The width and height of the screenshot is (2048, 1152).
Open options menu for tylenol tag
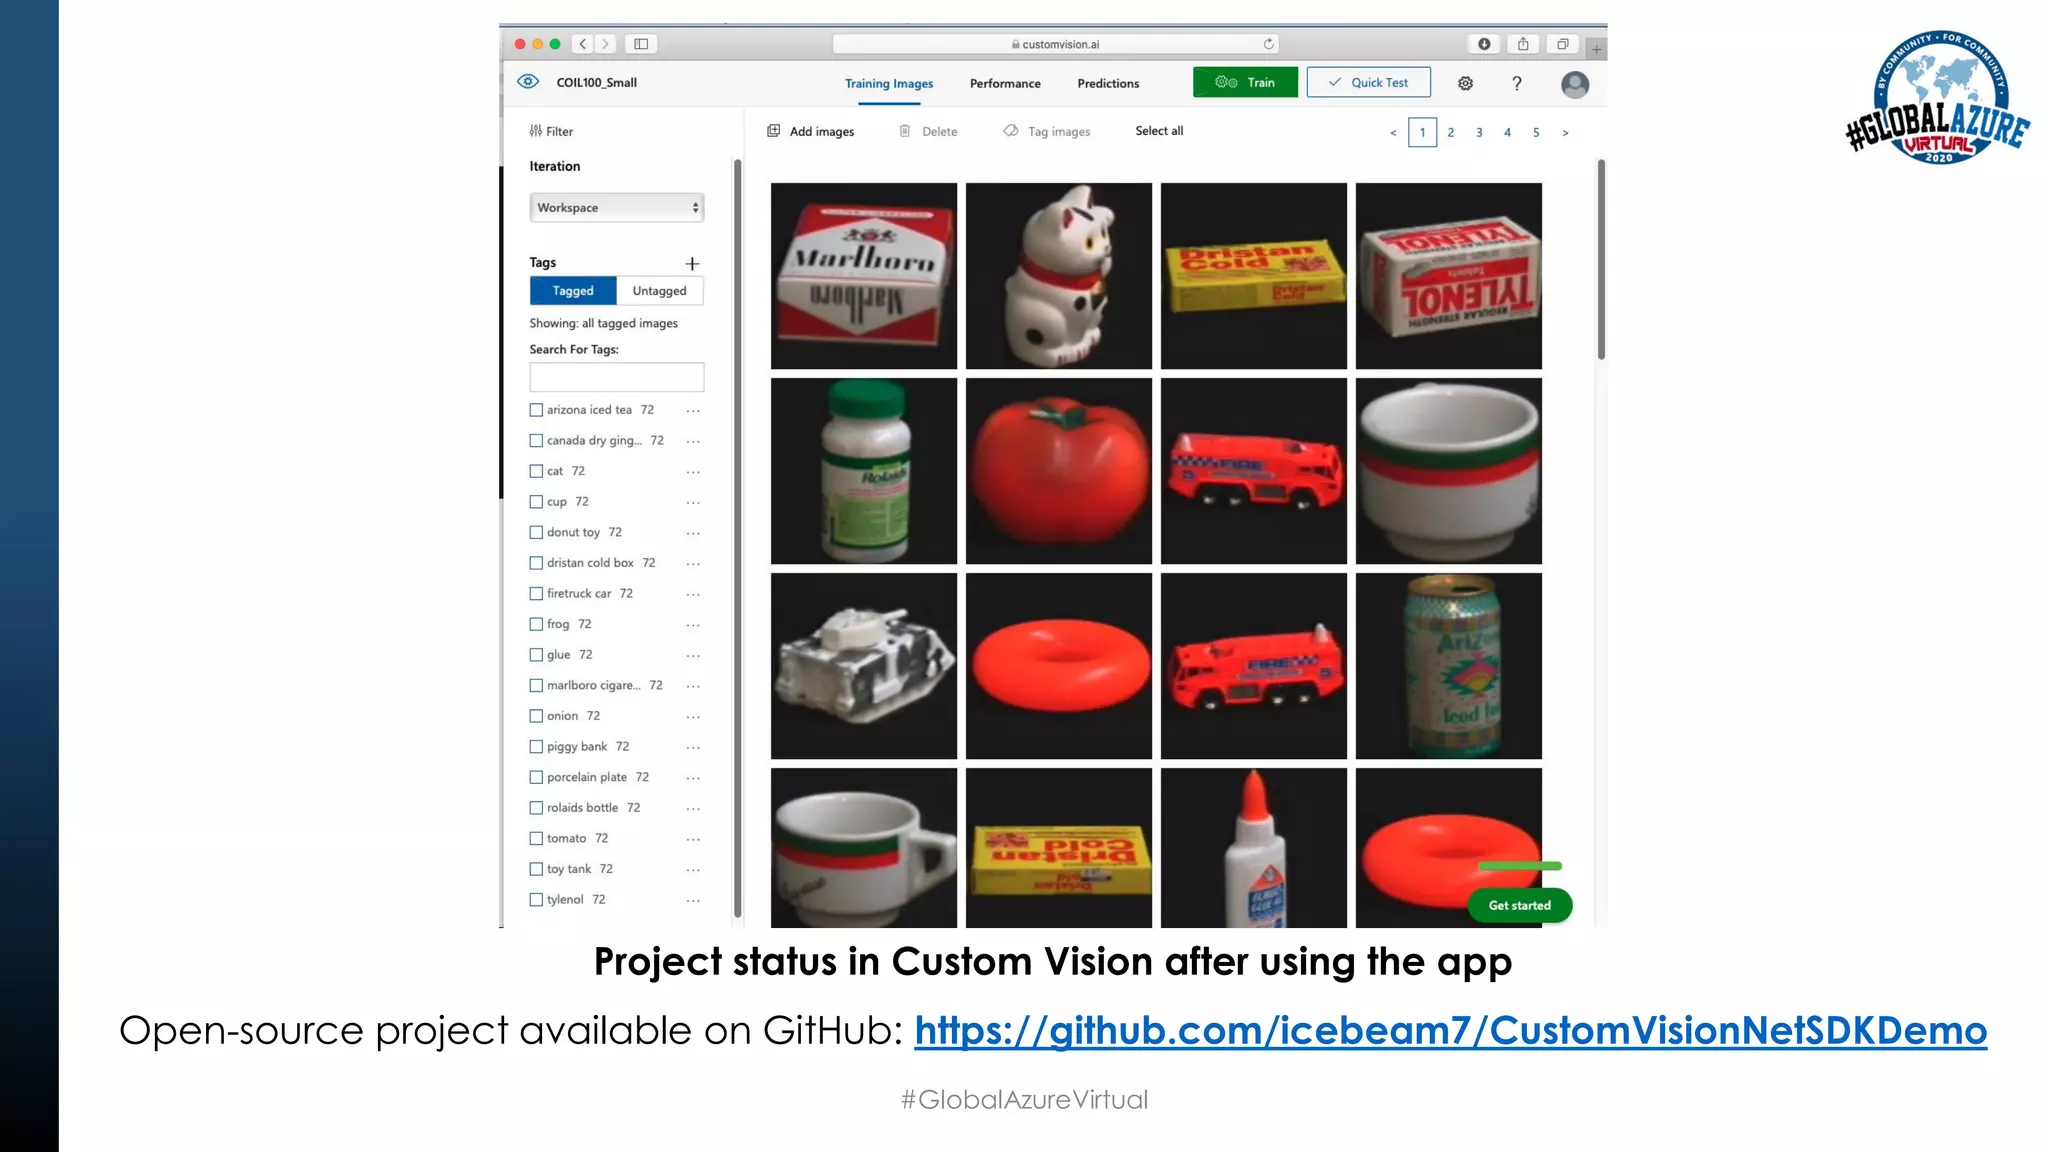click(x=693, y=901)
